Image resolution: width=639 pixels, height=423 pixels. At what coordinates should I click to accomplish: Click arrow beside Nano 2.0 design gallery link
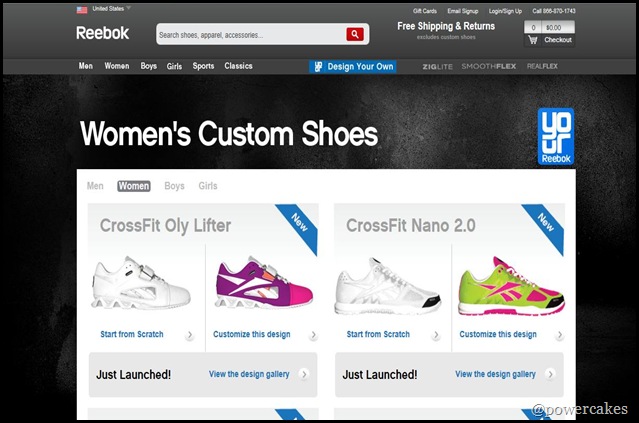click(x=550, y=374)
